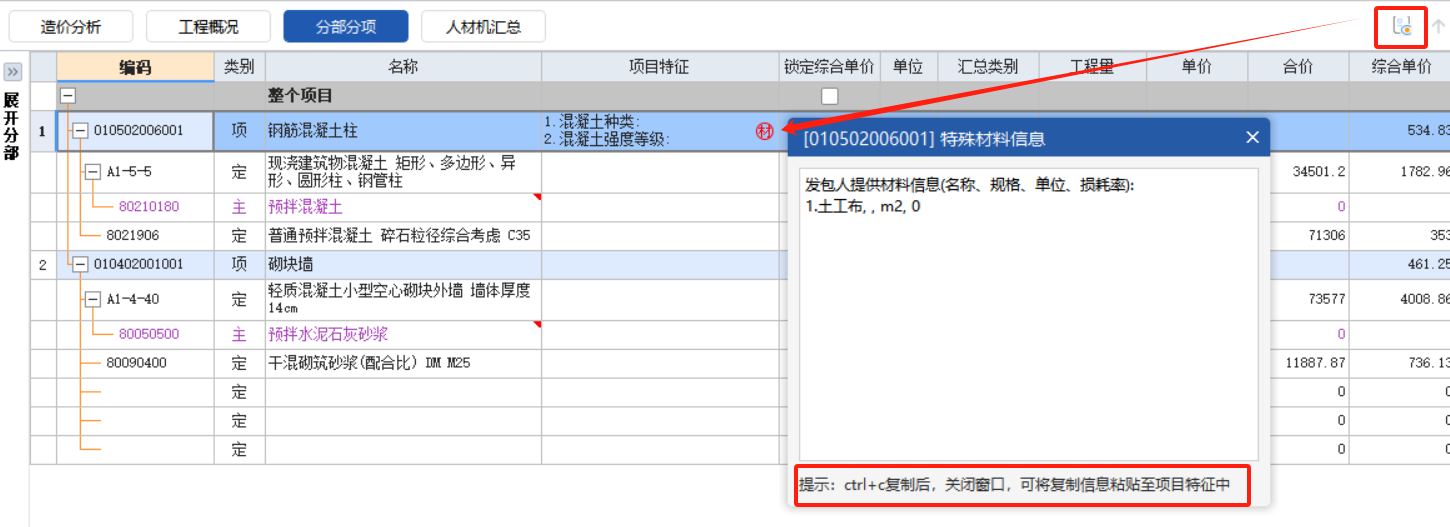Select material code 80210180
Viewport: 1450px width, 527px height.
pos(149,207)
